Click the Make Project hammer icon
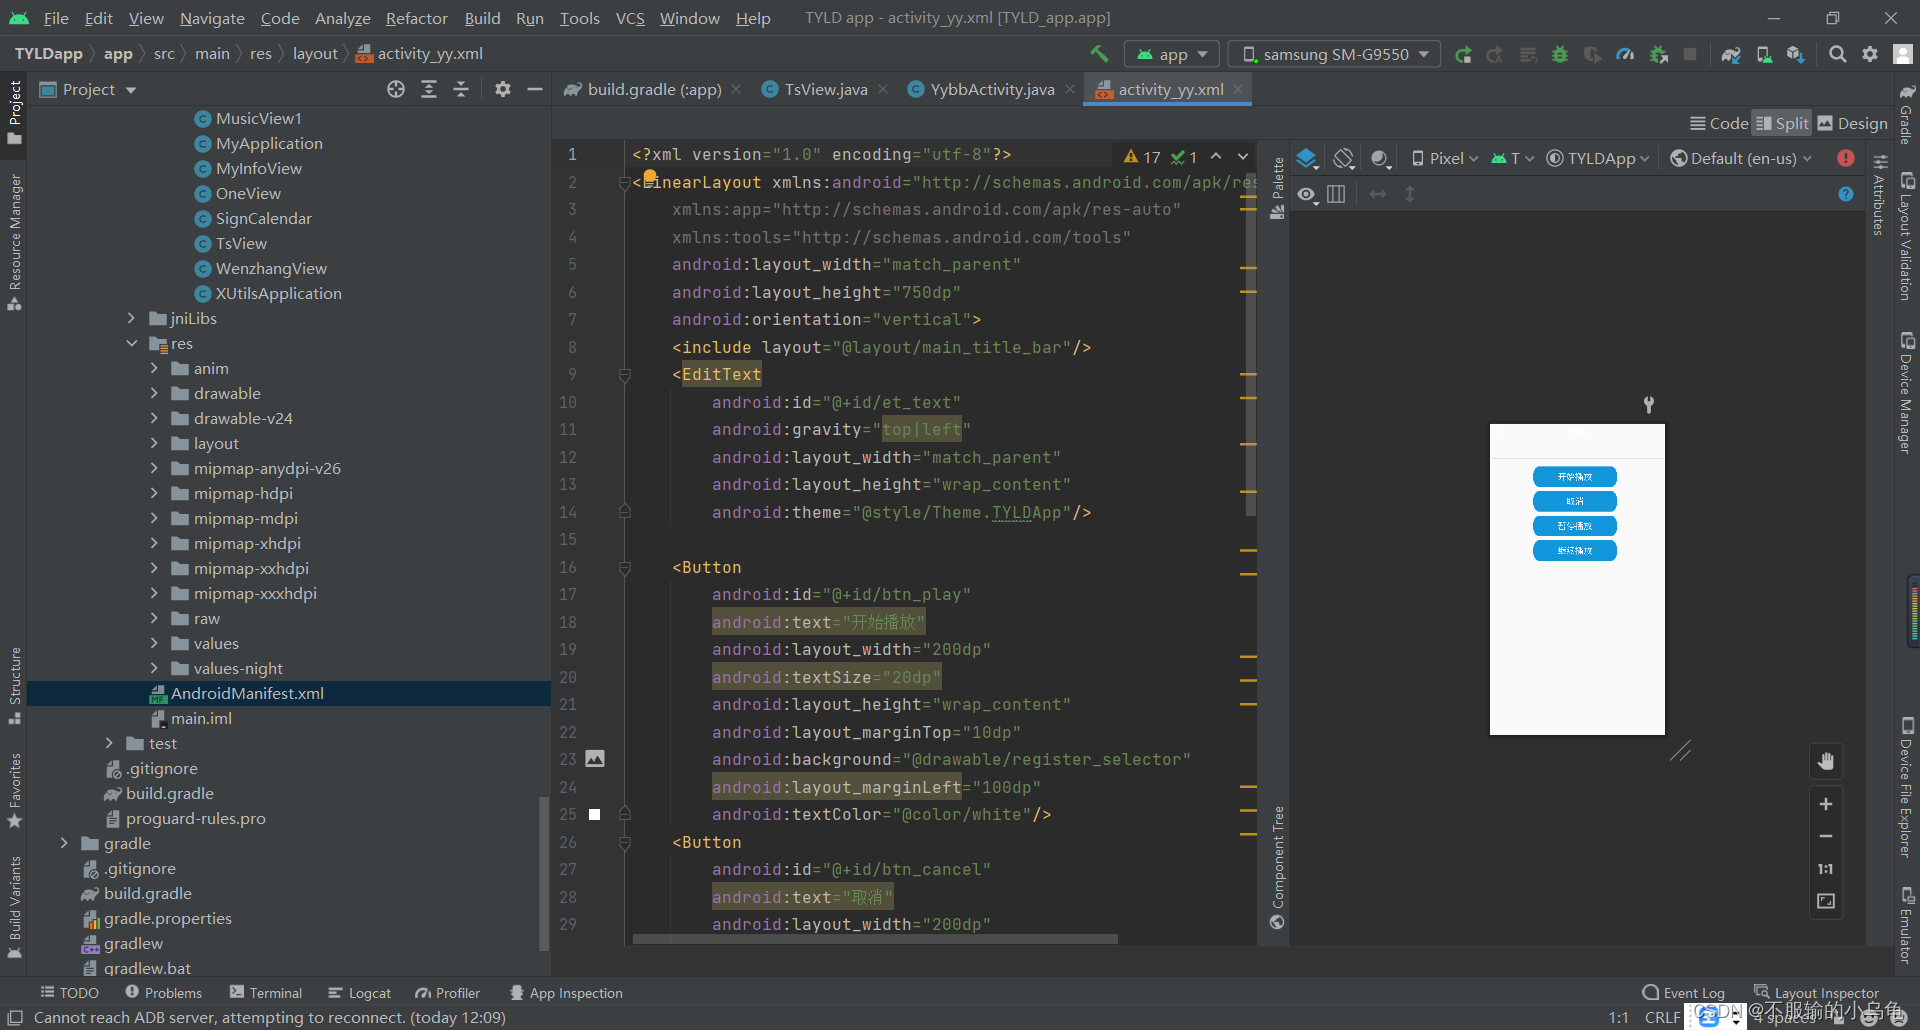The image size is (1920, 1030). click(x=1099, y=53)
